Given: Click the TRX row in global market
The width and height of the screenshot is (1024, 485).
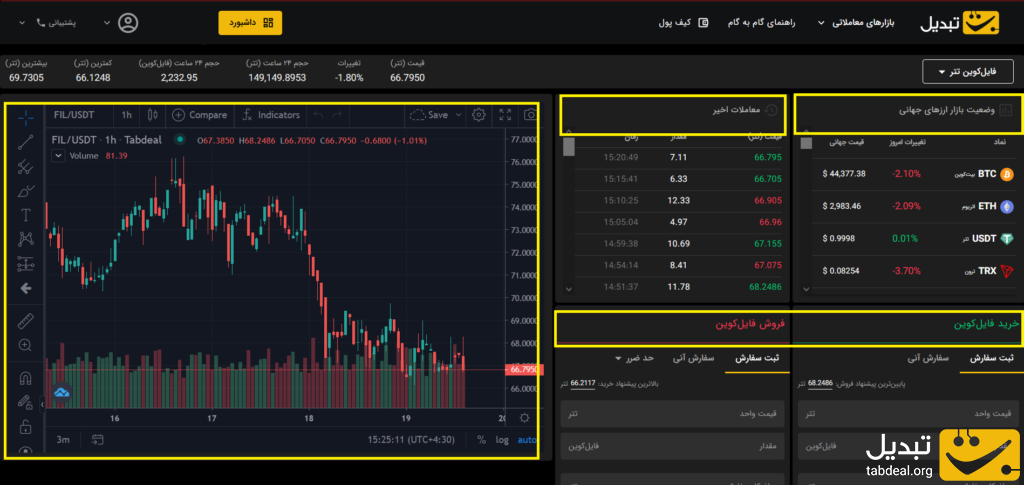Looking at the screenshot, I should (914, 270).
